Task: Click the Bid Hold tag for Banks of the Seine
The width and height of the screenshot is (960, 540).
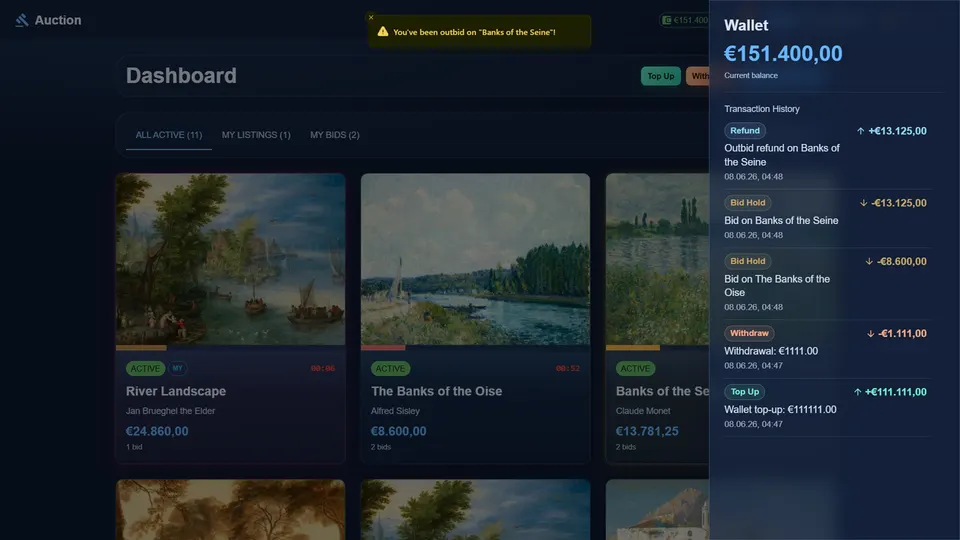Action: tap(748, 203)
